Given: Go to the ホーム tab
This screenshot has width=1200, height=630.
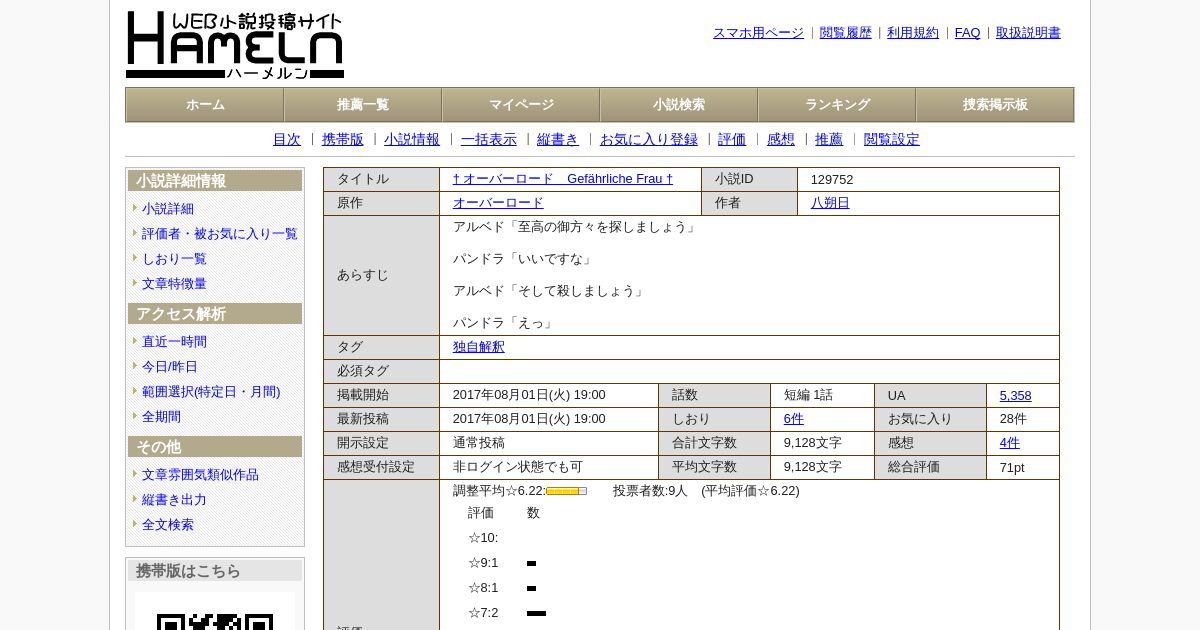Looking at the screenshot, I should pos(205,105).
